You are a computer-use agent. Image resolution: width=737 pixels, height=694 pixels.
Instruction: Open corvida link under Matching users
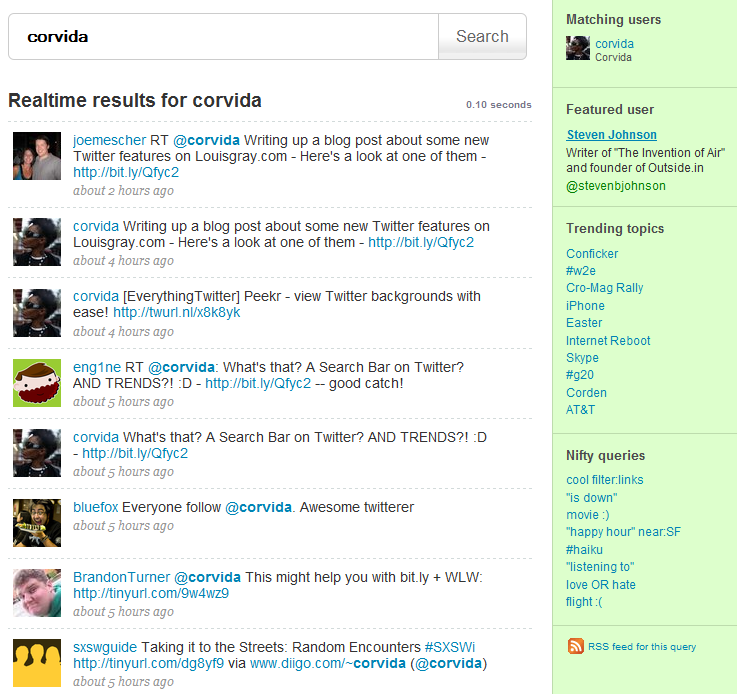[x=614, y=44]
